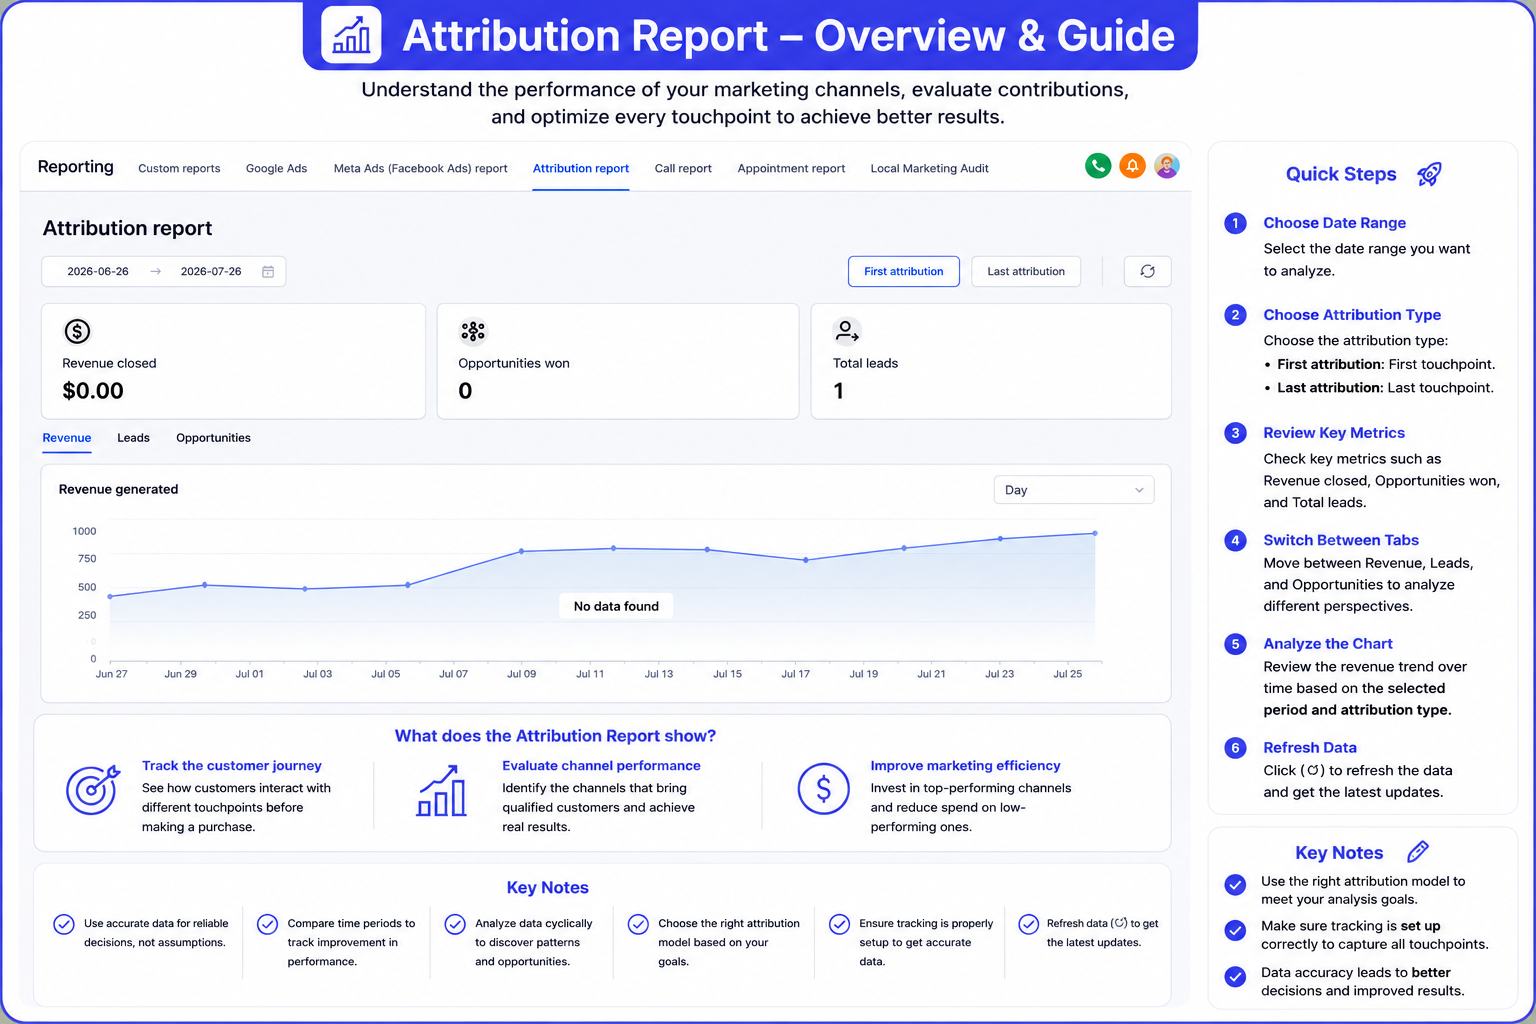Click the arrow between the two dates
The height and width of the screenshot is (1024, 1536).
(x=155, y=271)
